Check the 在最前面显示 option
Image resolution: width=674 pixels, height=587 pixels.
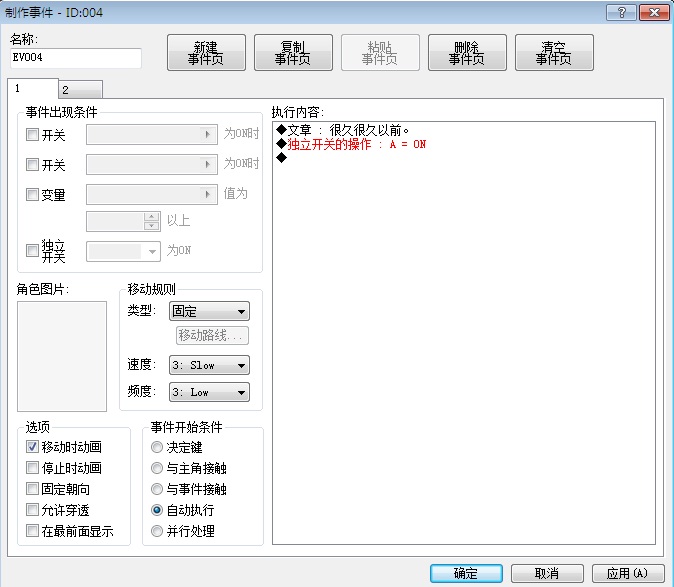click(32, 531)
